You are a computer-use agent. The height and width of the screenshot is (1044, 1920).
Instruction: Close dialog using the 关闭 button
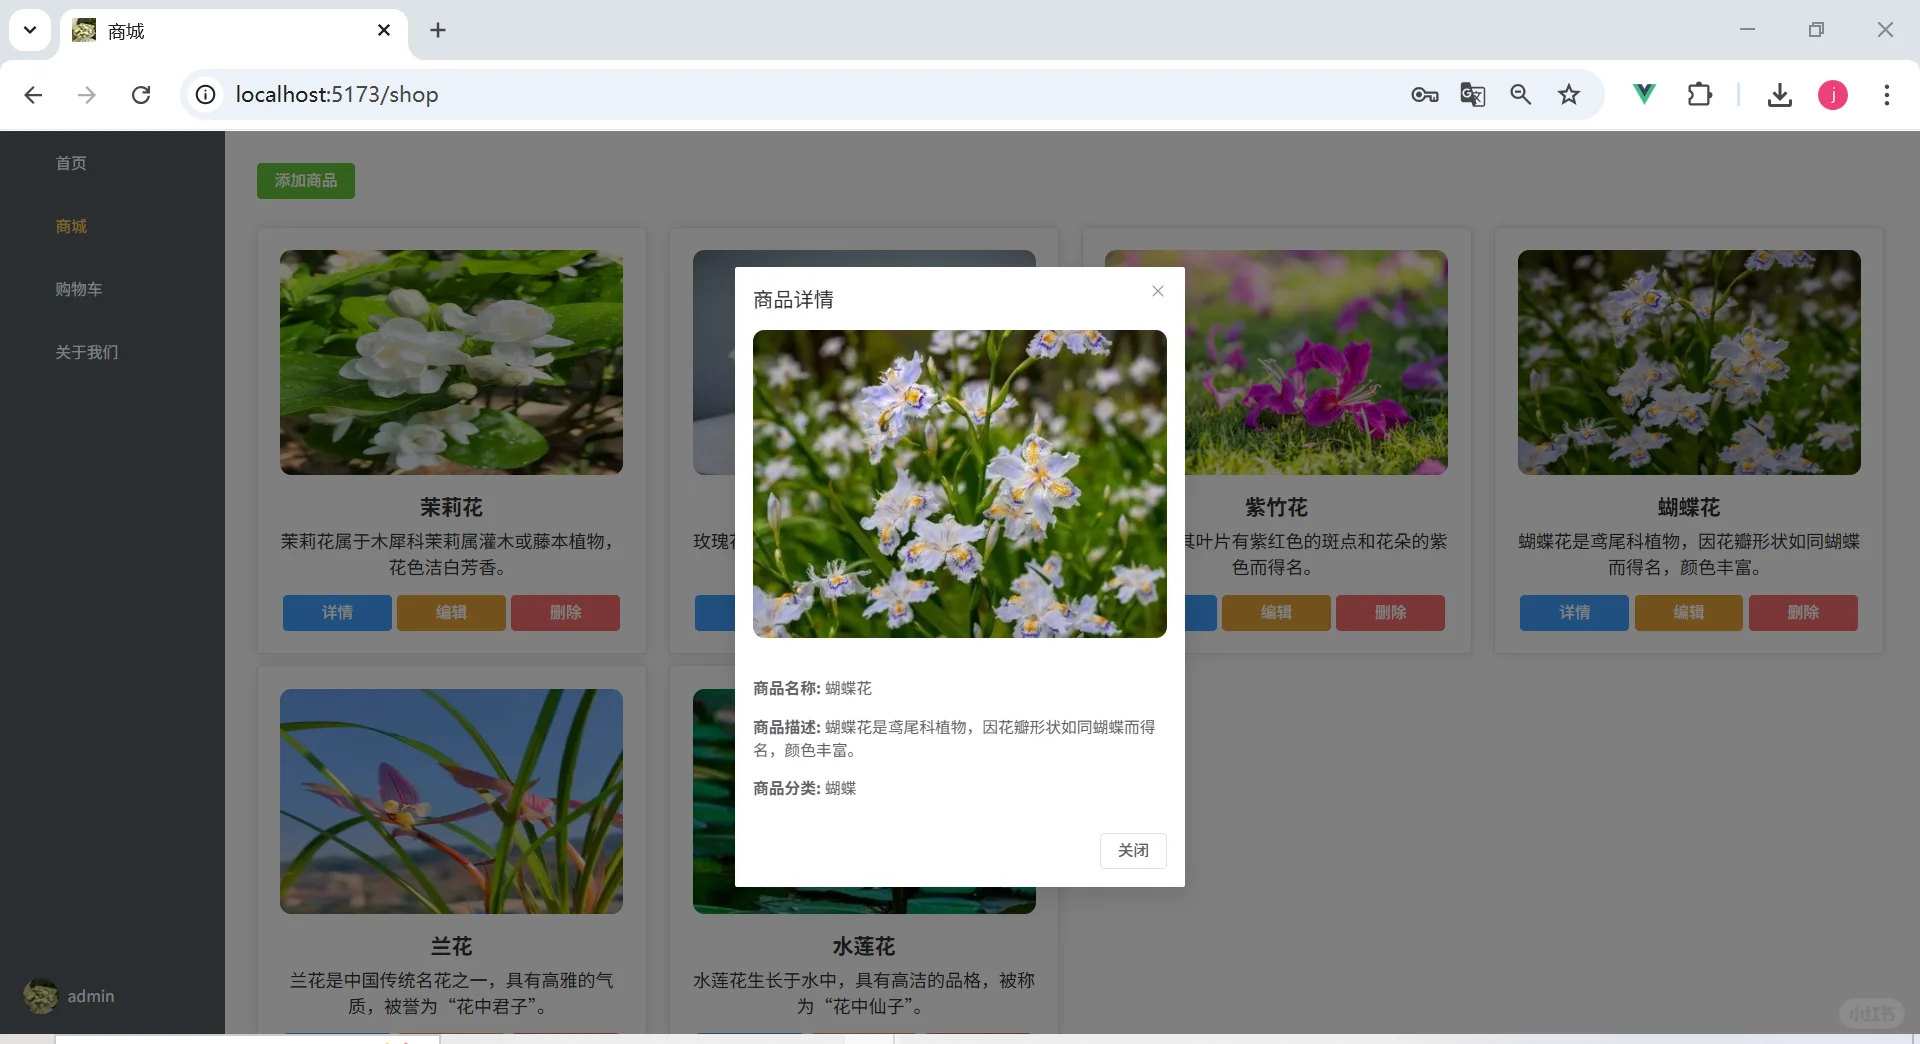coord(1133,851)
